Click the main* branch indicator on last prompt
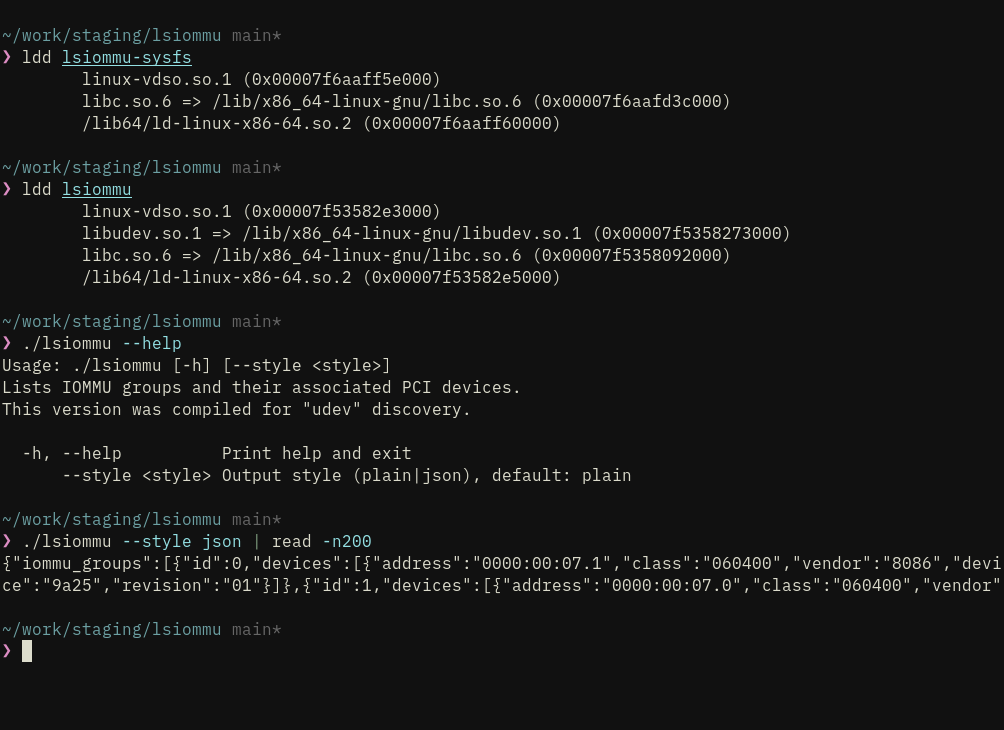The image size is (1004, 730). 257,629
